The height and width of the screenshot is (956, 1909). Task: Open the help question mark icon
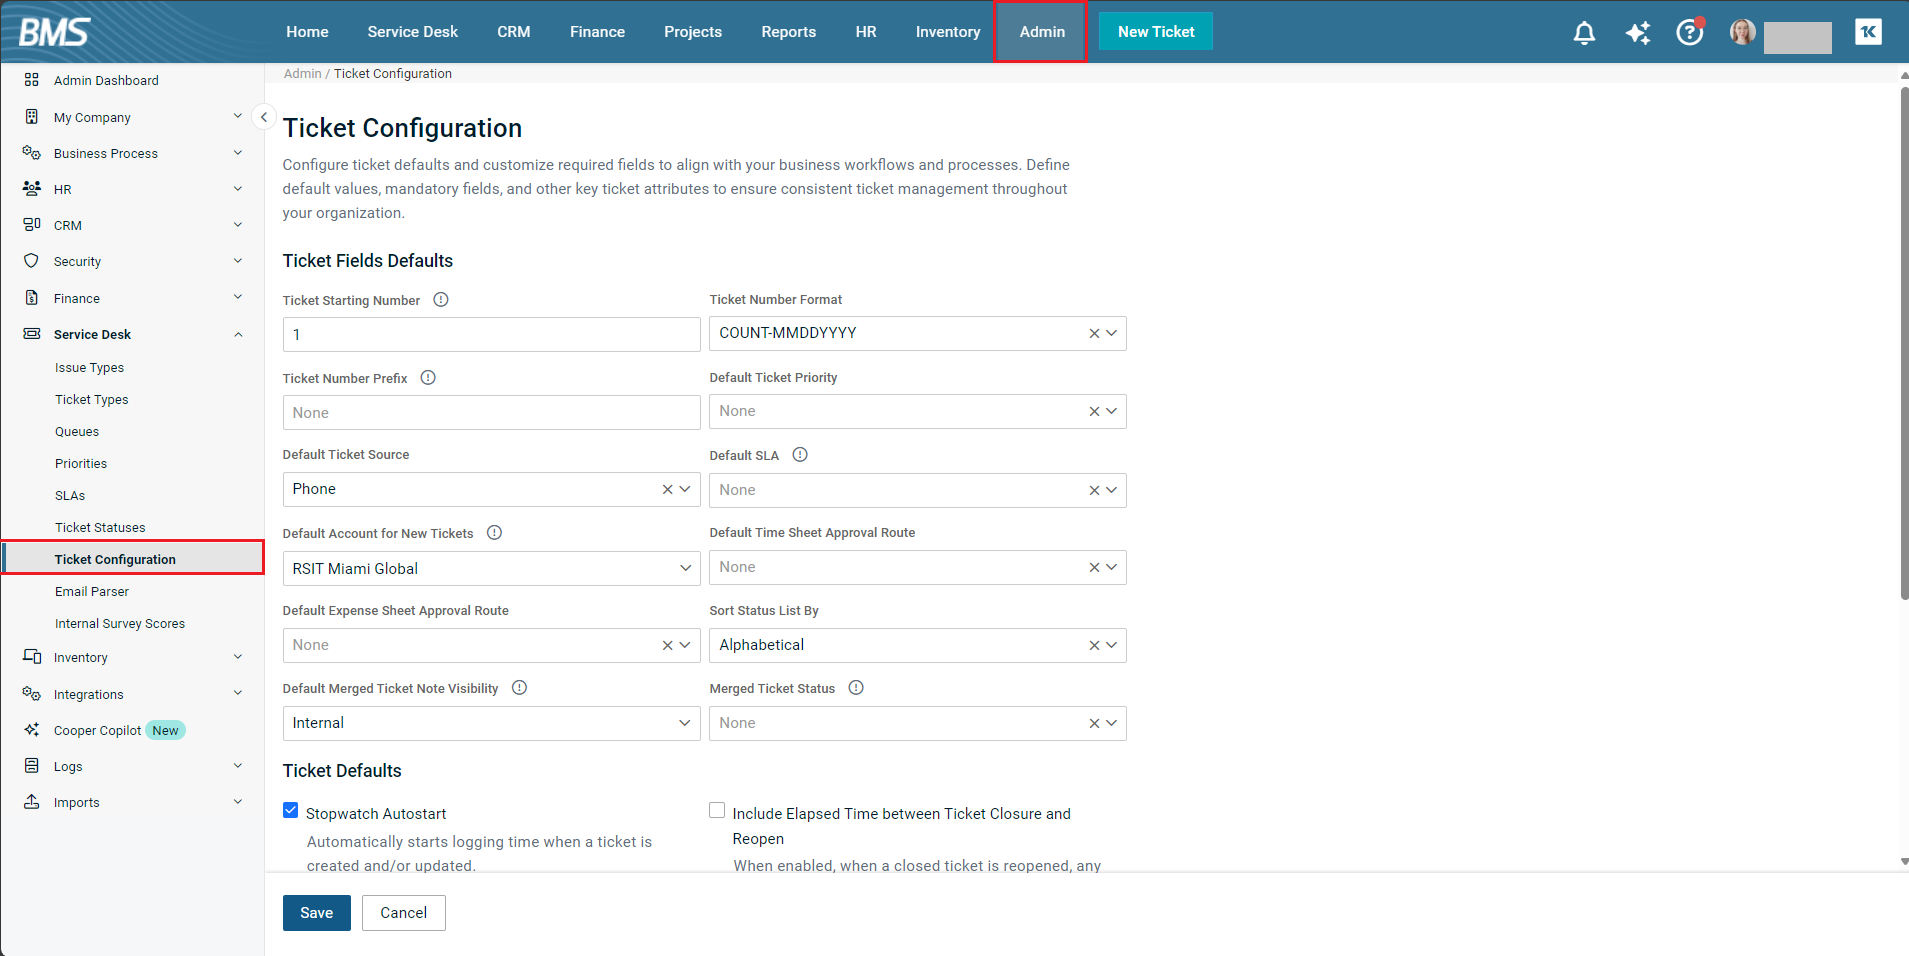(x=1689, y=33)
